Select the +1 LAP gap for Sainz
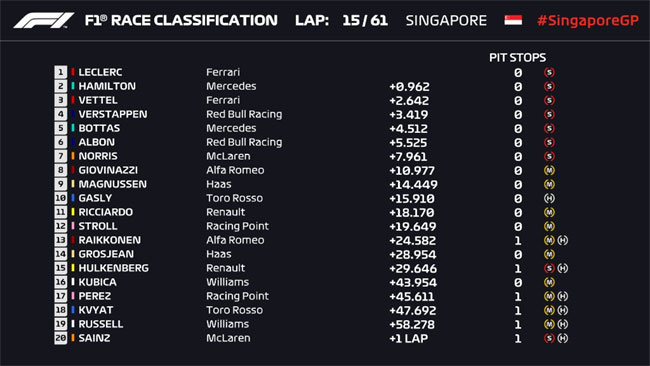 click(x=409, y=339)
